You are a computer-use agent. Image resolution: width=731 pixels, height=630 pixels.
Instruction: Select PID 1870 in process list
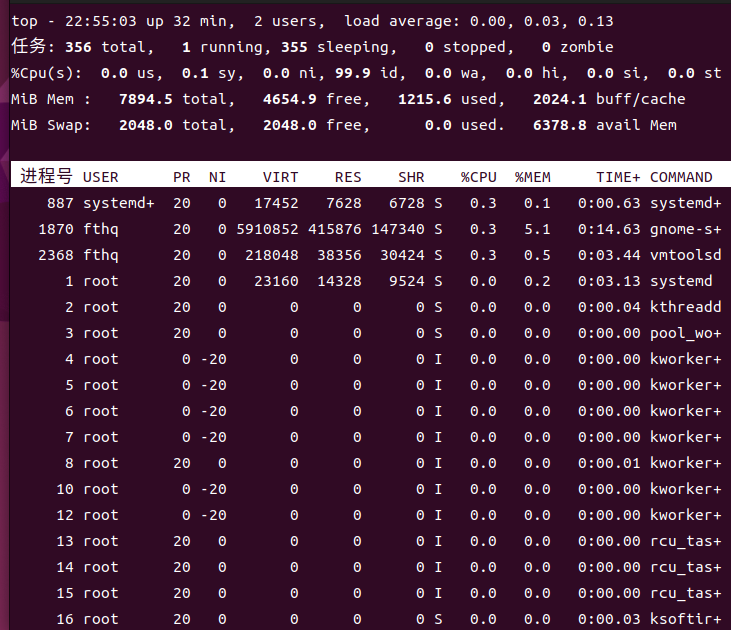point(55,229)
